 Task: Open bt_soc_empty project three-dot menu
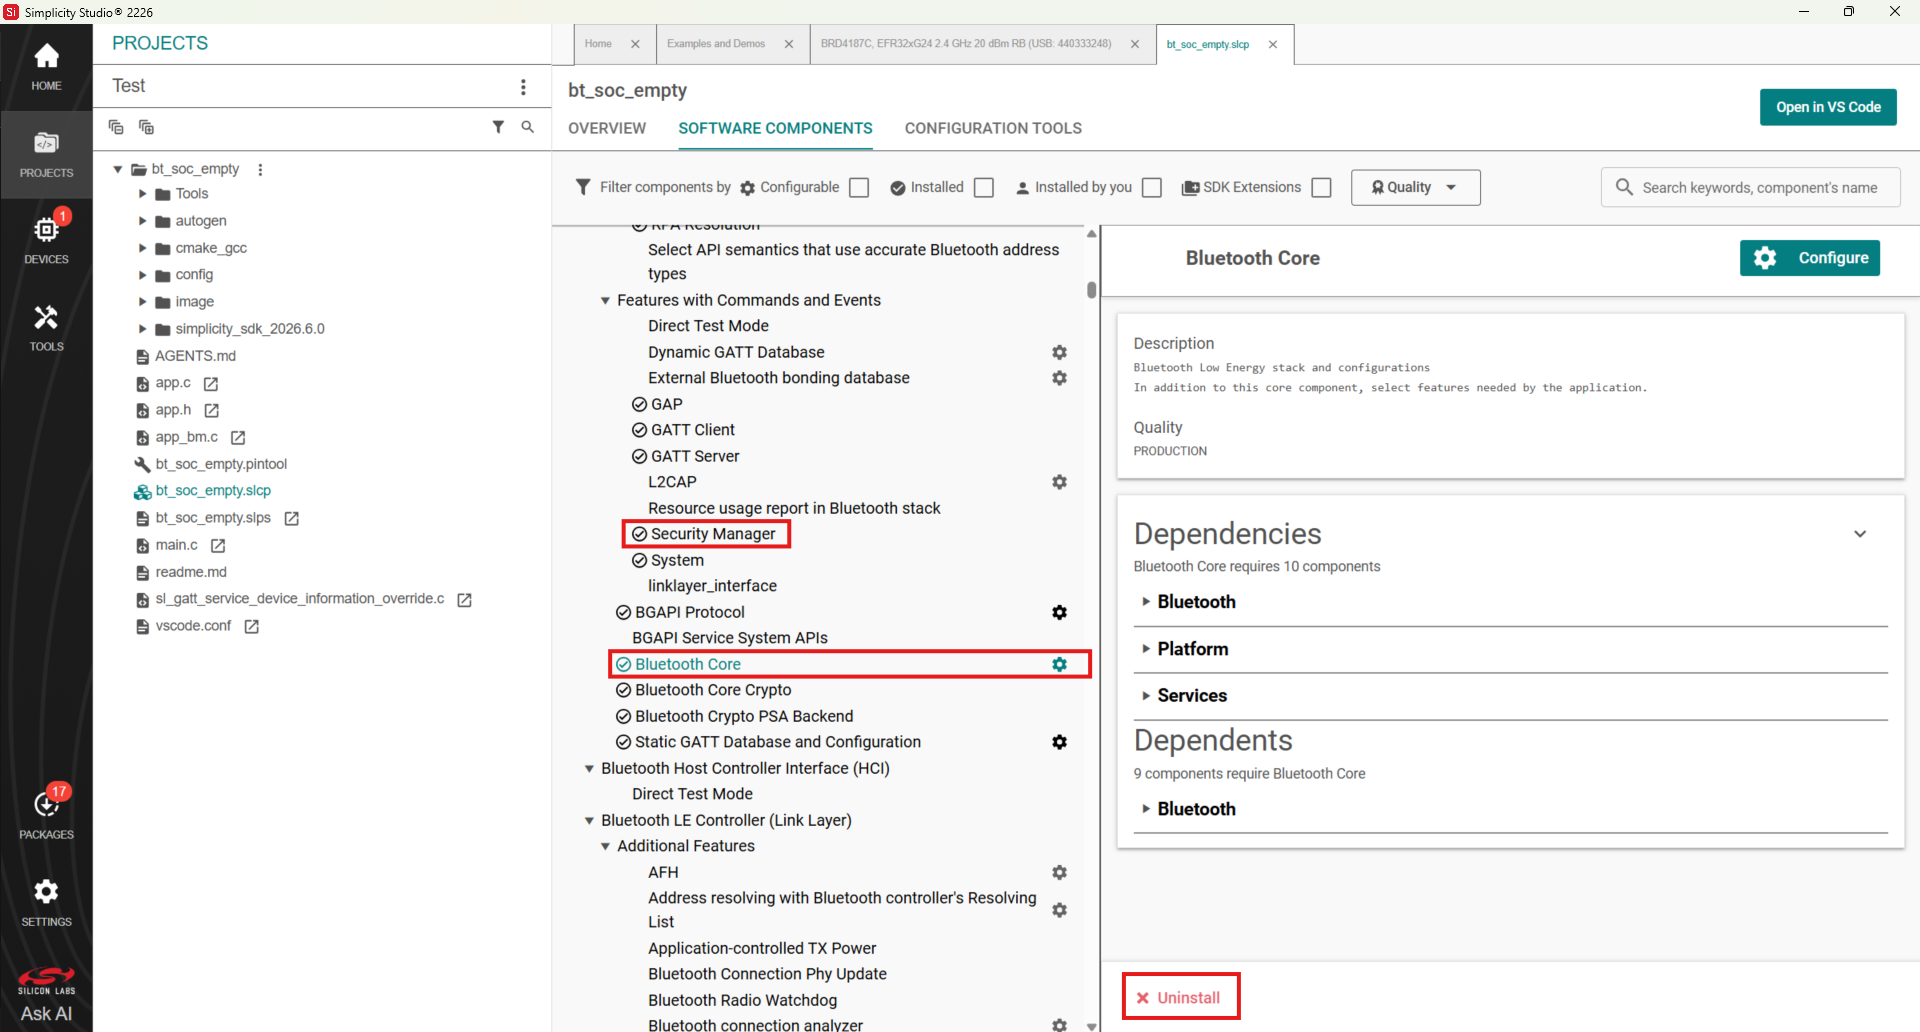click(x=260, y=170)
